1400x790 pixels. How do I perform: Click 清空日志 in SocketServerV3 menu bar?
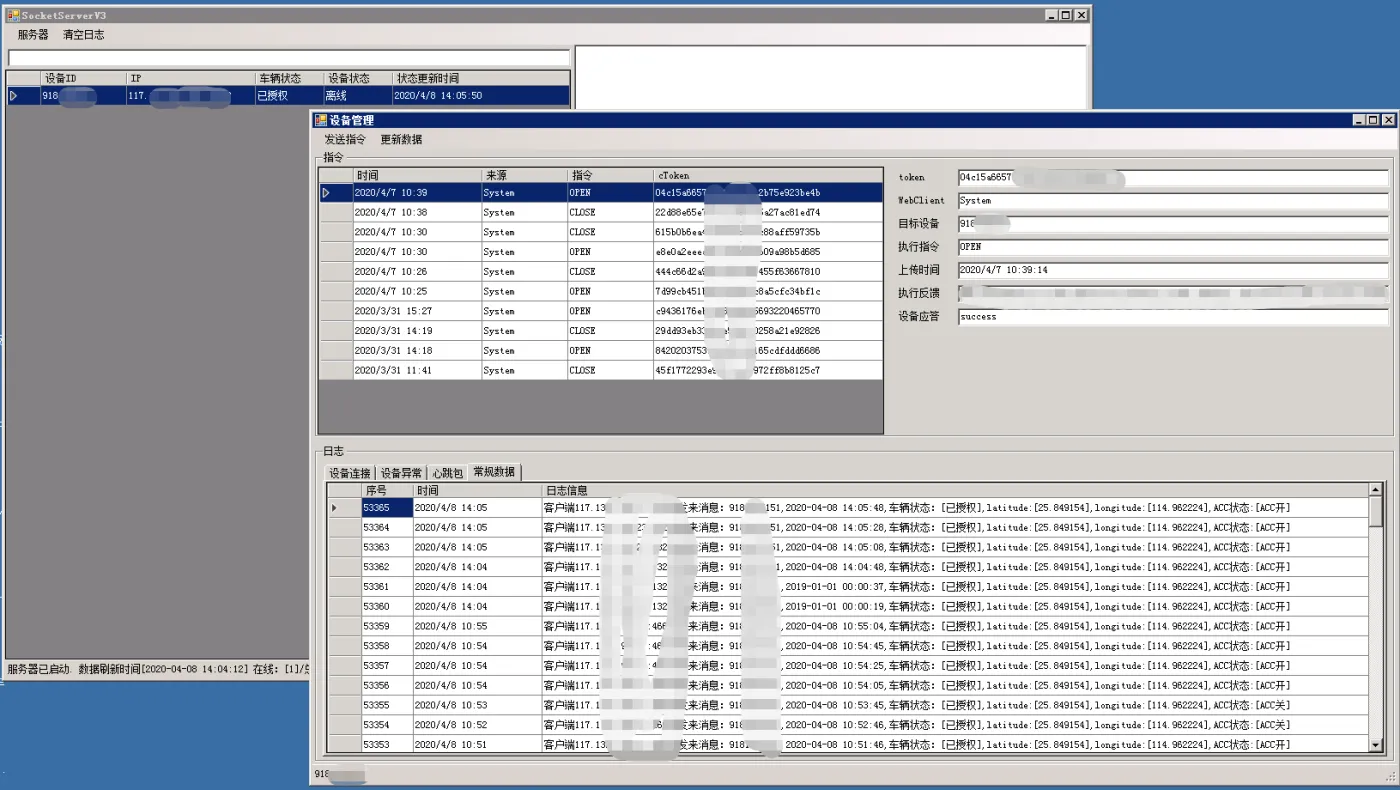[x=83, y=35]
